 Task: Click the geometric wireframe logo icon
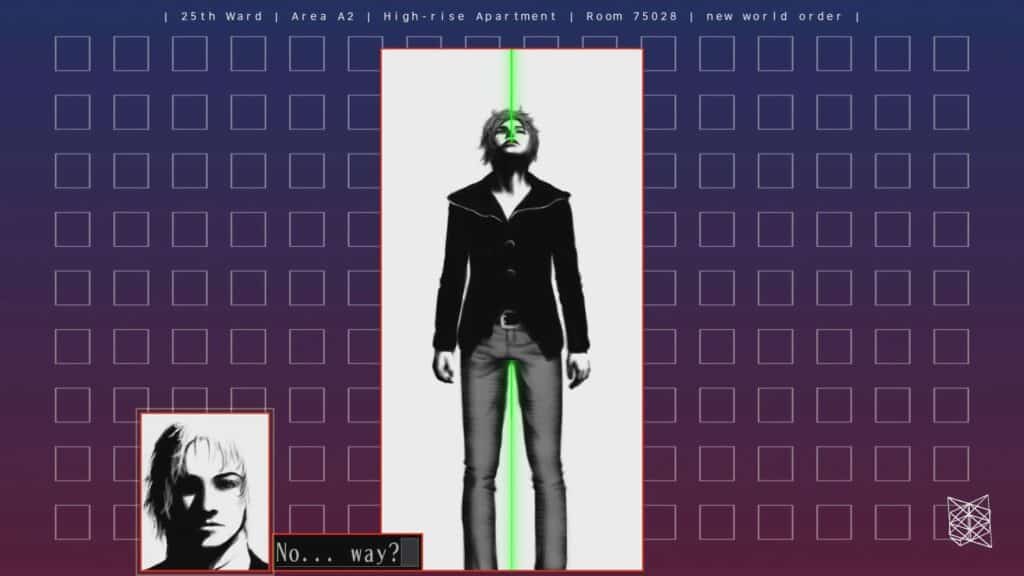coord(970,520)
